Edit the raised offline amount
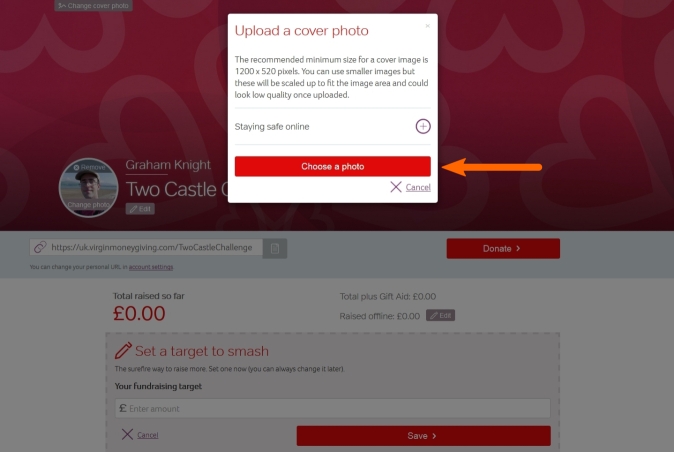This screenshot has height=452, width=674. [441, 315]
